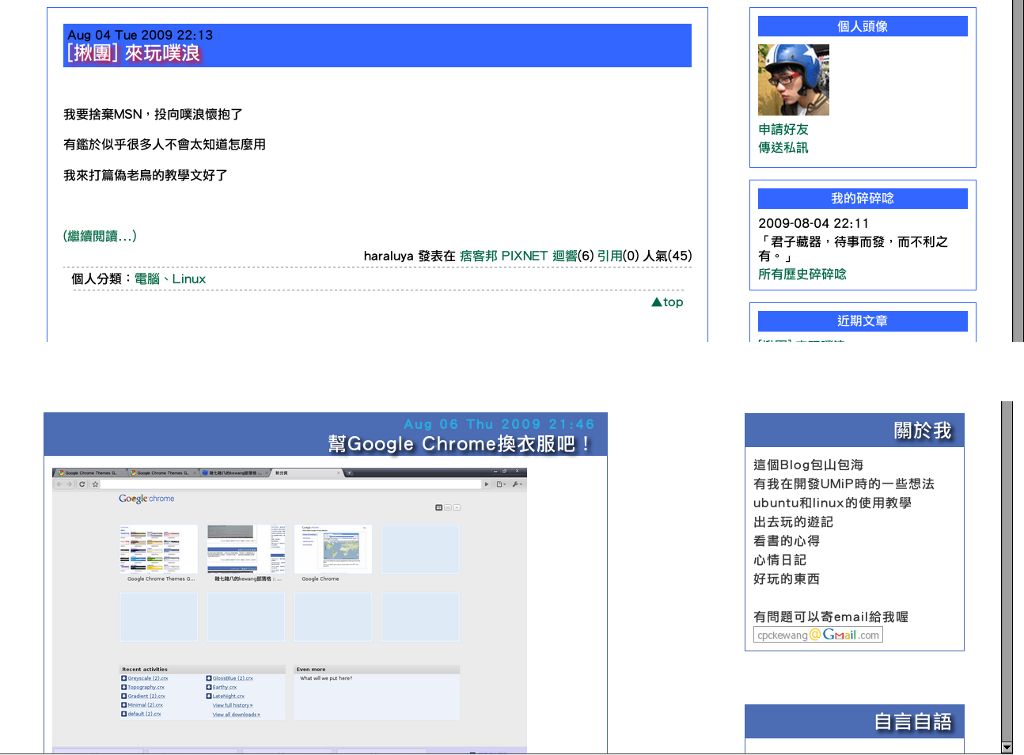This screenshot has height=755, width=1024.
Task: Open the 電腦 category link
Action: (147, 279)
